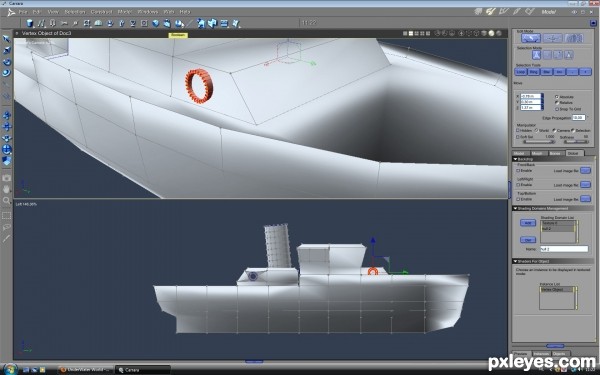Click the blue sphere icon in the top toolbar

[156, 23]
